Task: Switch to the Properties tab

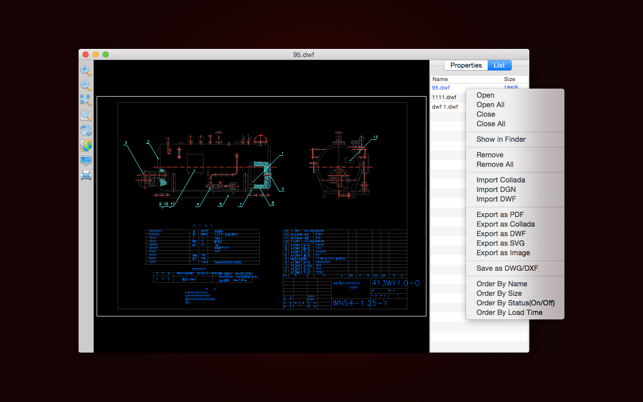Action: coord(465,65)
